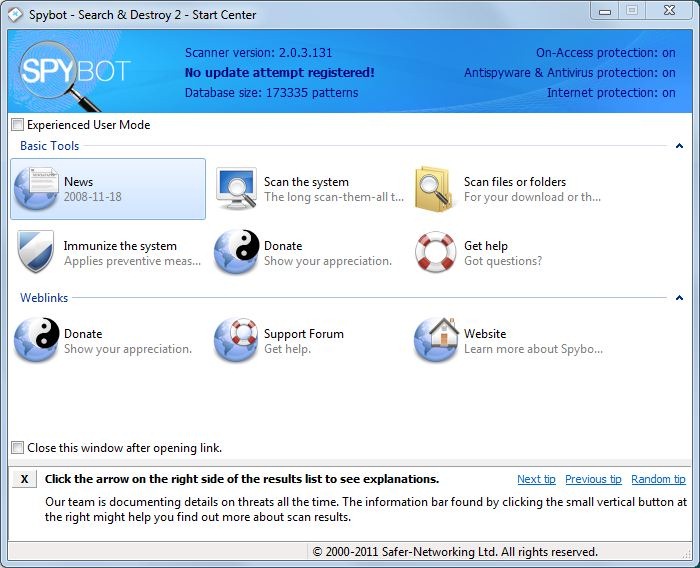Click 'Scanner version: 2.0.3.131' text
Image resolution: width=700 pixels, height=568 pixels.
pos(258,53)
